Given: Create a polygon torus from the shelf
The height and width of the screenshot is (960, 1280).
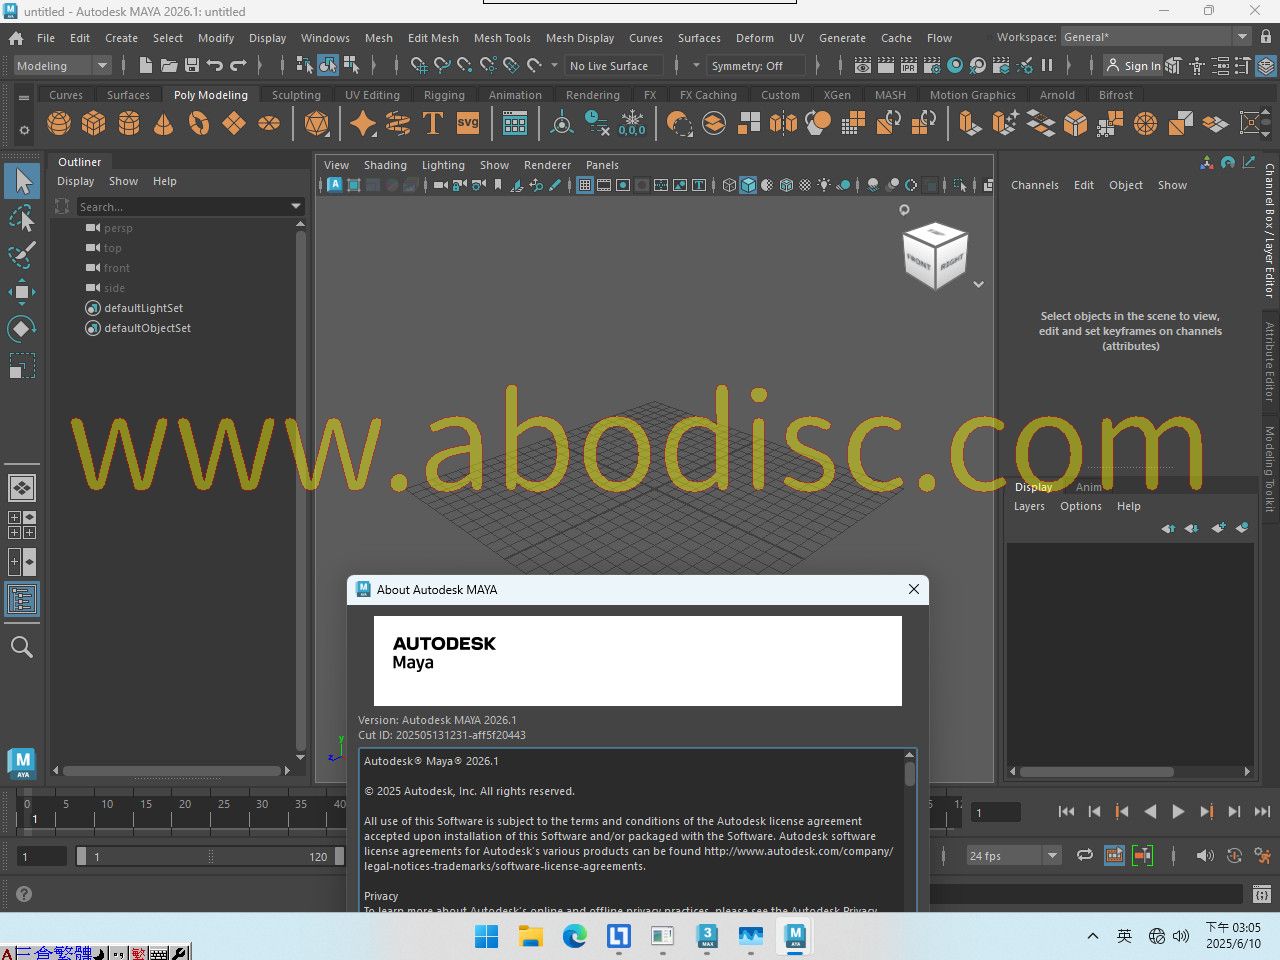Looking at the screenshot, I should (199, 123).
